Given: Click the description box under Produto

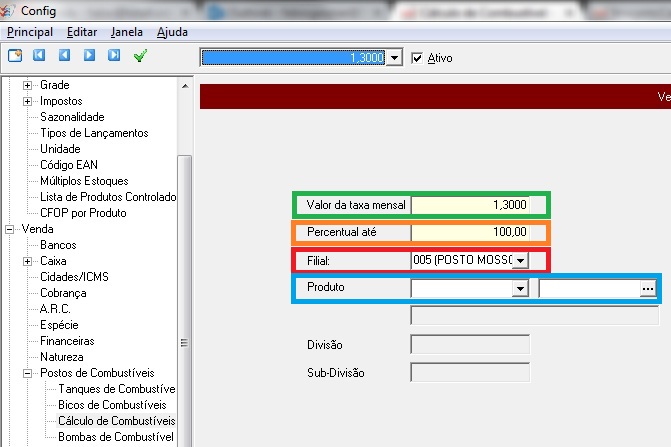Looking at the screenshot, I should pyautogui.click(x=534, y=316).
